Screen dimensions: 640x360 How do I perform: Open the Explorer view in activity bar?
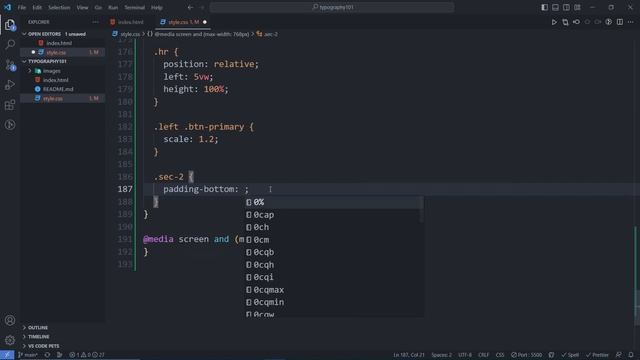(10, 25)
